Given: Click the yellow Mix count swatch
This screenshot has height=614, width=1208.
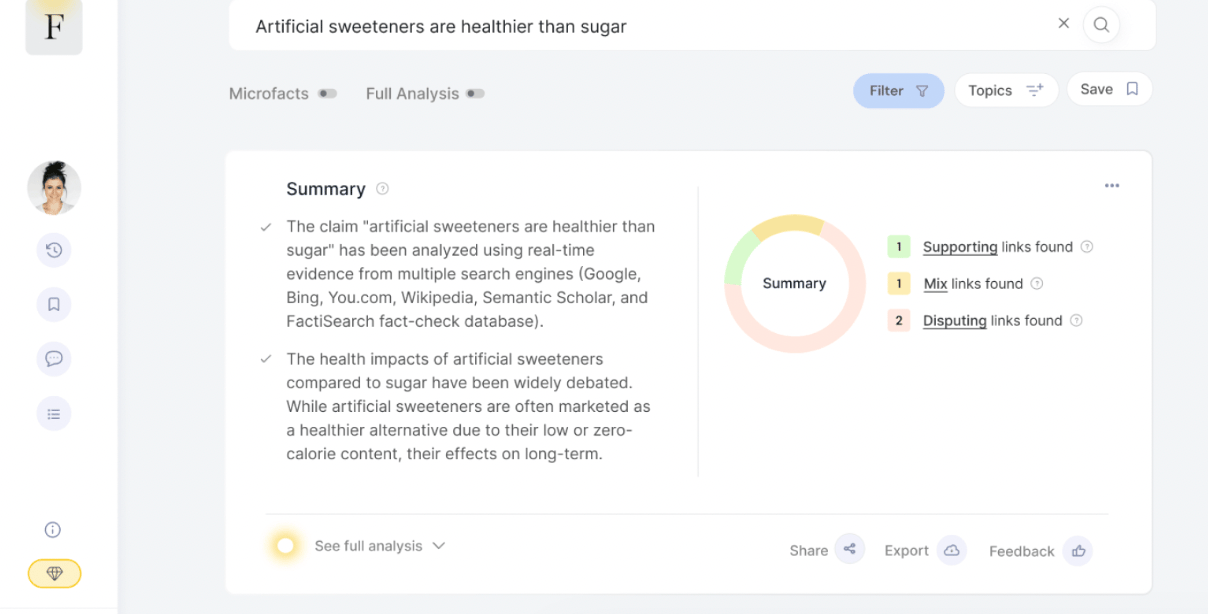Looking at the screenshot, I should pos(898,284).
